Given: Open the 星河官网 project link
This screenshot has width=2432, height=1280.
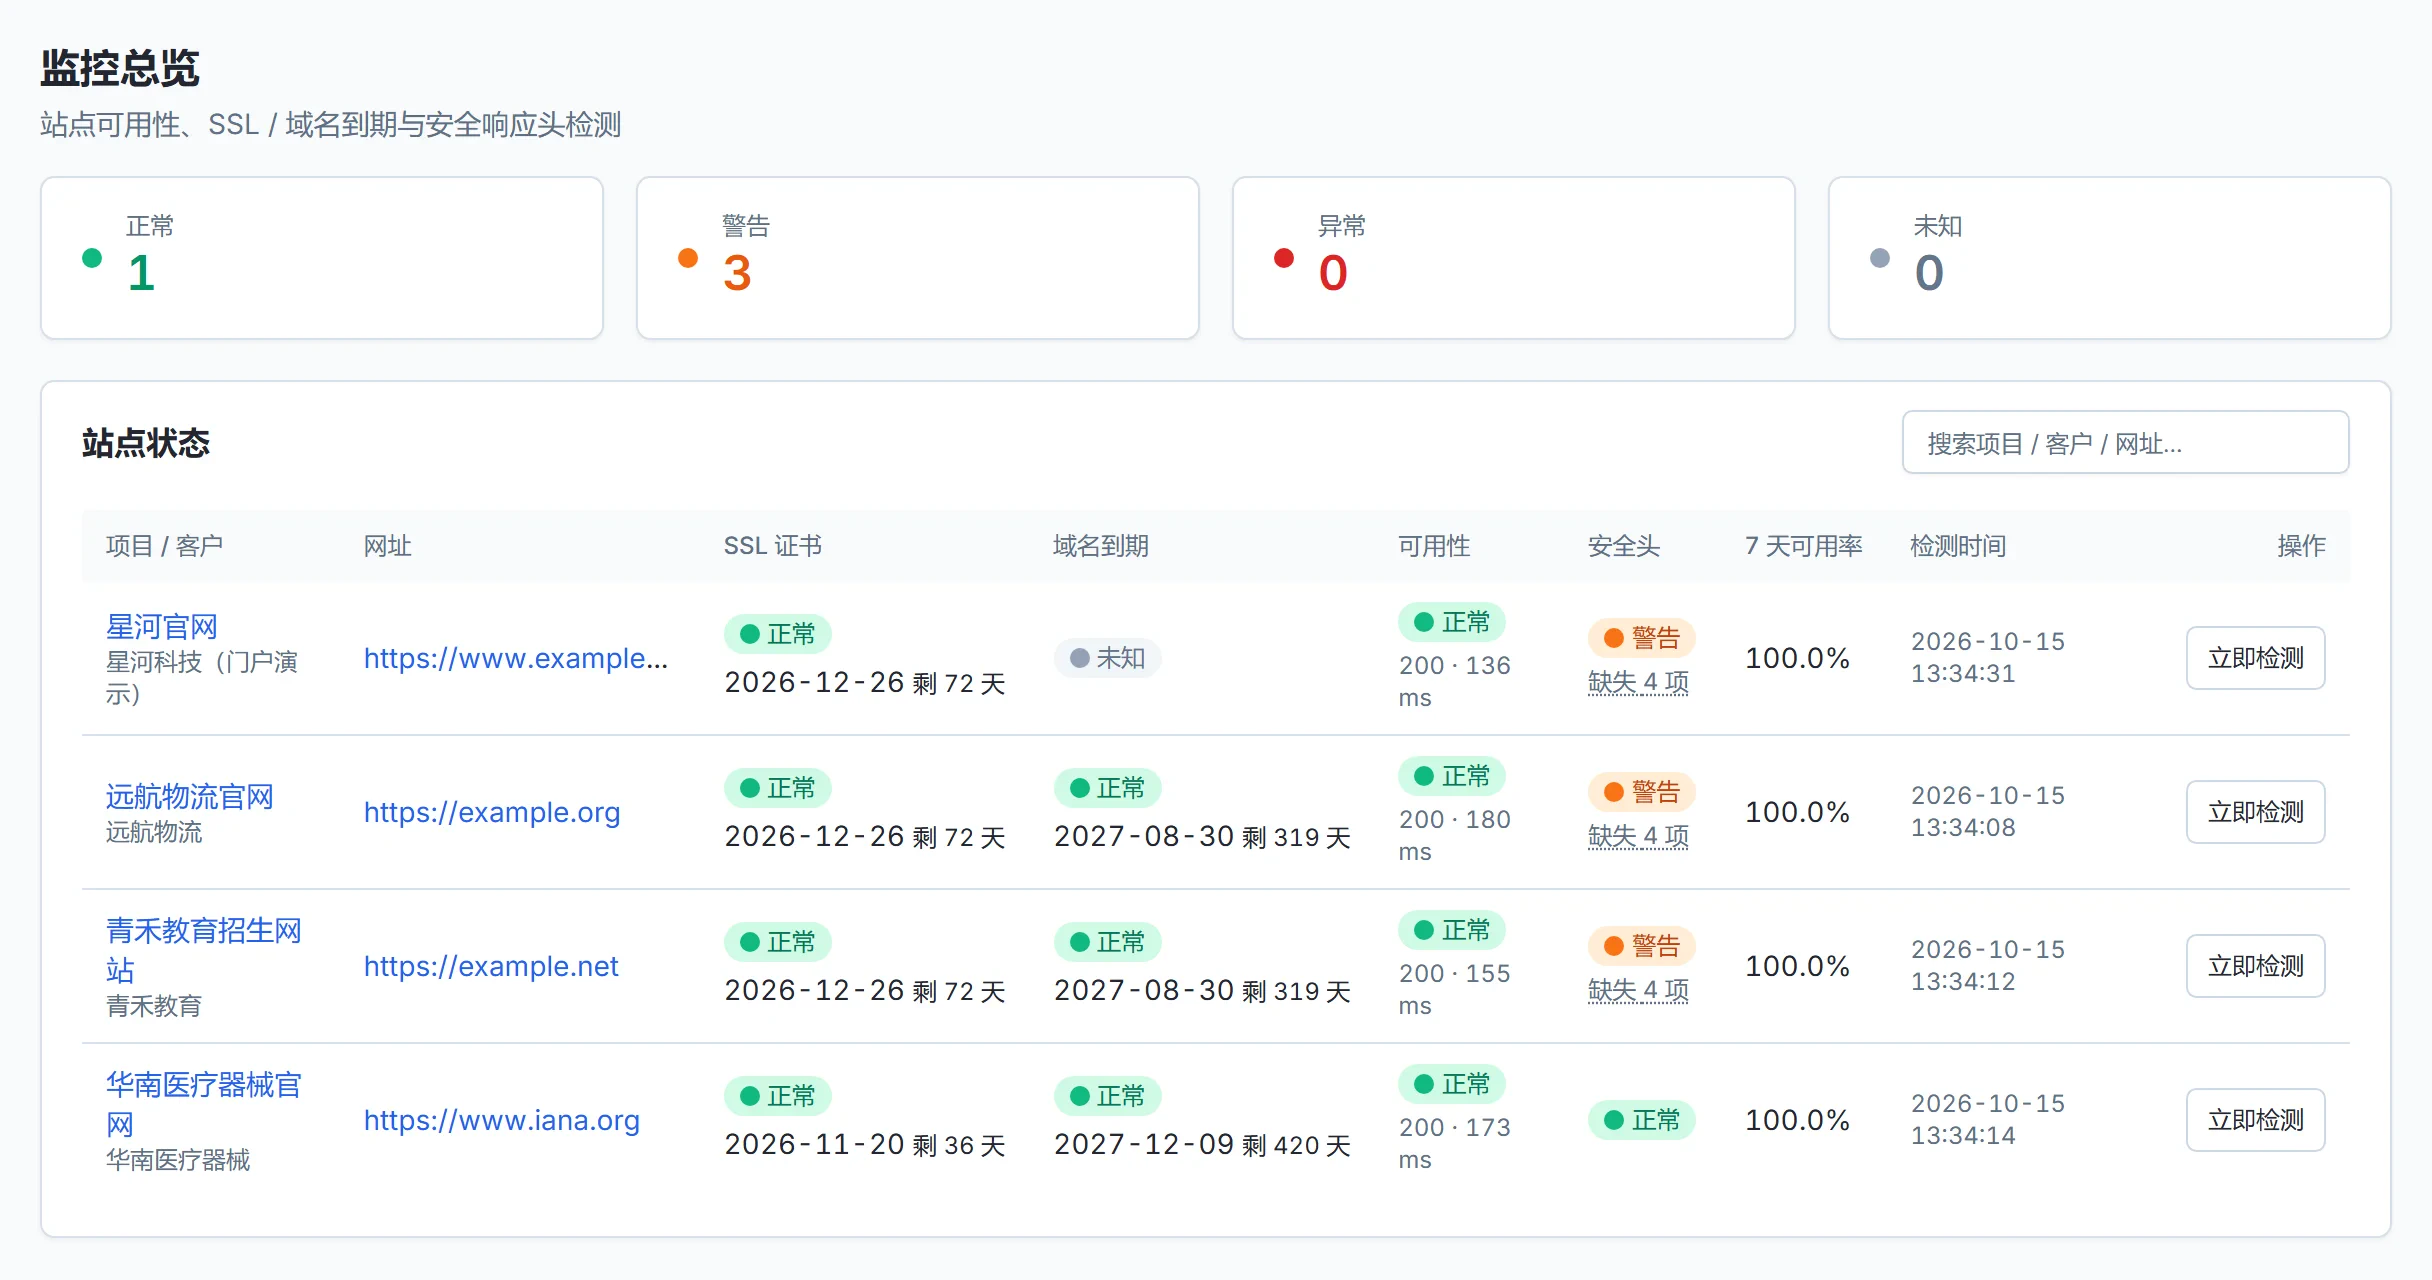Looking at the screenshot, I should (162, 627).
